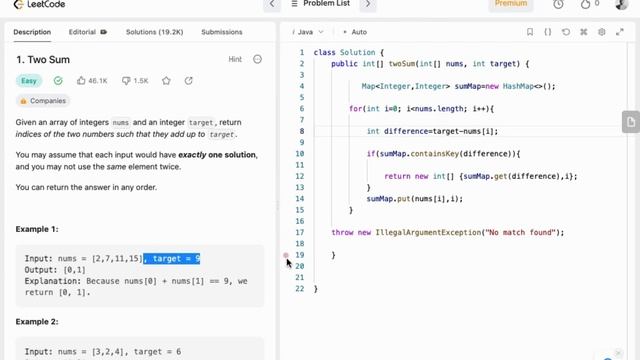
Task: Switch to the Editorial tab
Action: coord(87,32)
